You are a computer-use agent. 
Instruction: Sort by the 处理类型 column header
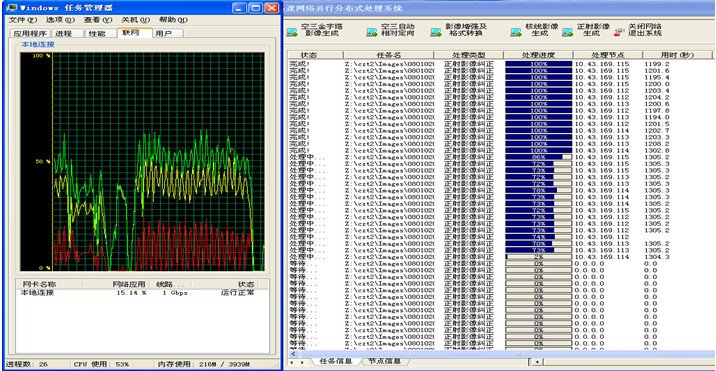pyautogui.click(x=469, y=55)
